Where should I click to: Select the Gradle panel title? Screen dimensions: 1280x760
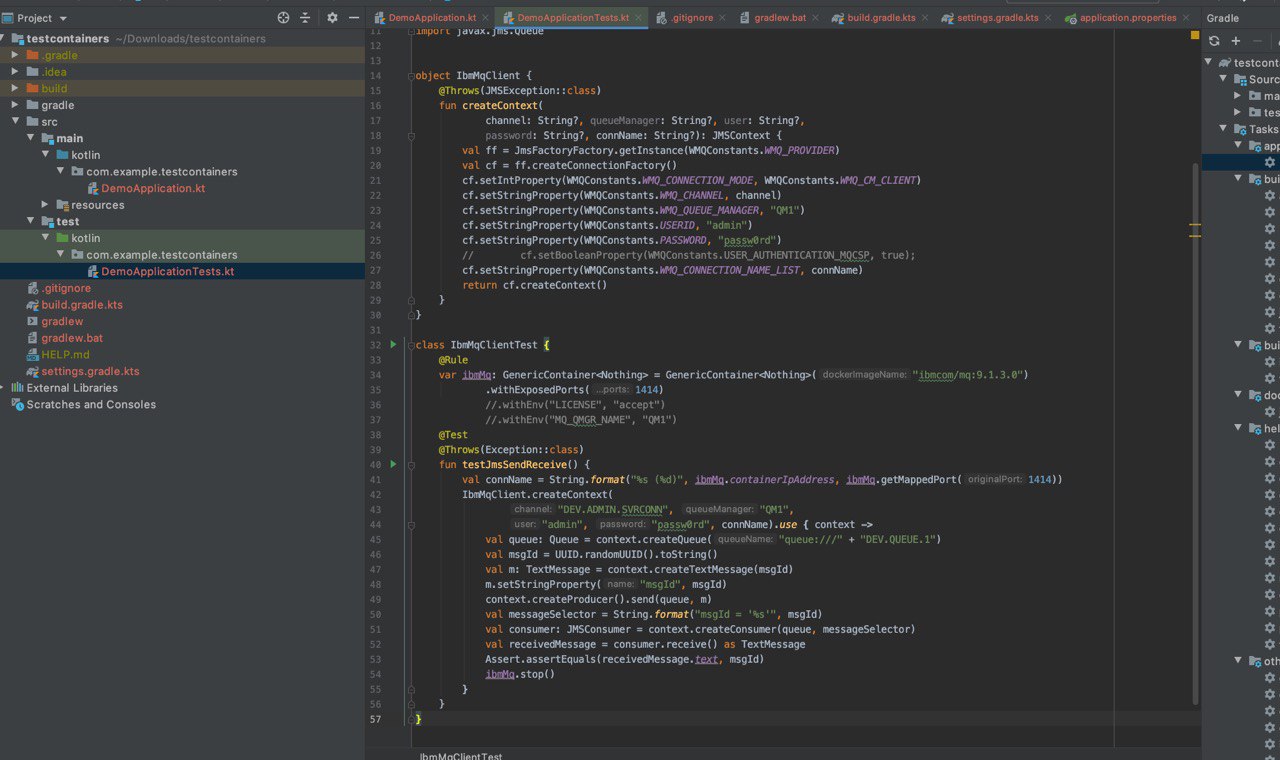1222,18
